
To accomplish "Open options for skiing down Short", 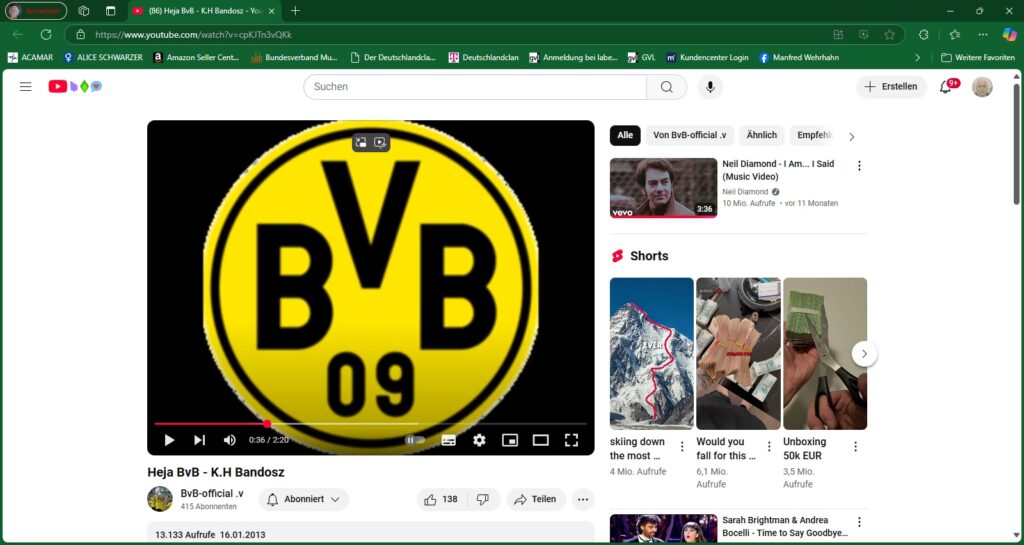I will pos(682,446).
